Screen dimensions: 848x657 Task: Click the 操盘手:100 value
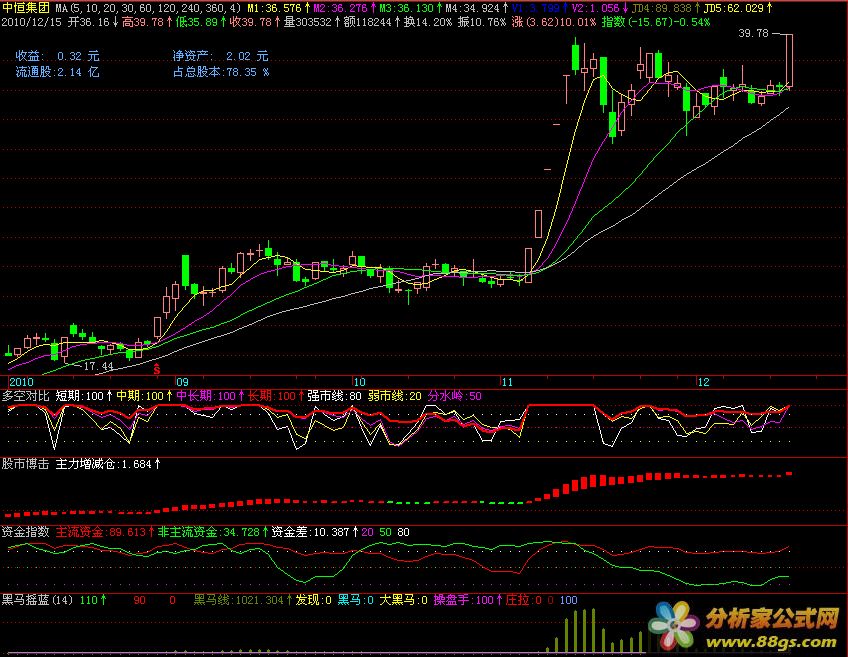tap(468, 600)
